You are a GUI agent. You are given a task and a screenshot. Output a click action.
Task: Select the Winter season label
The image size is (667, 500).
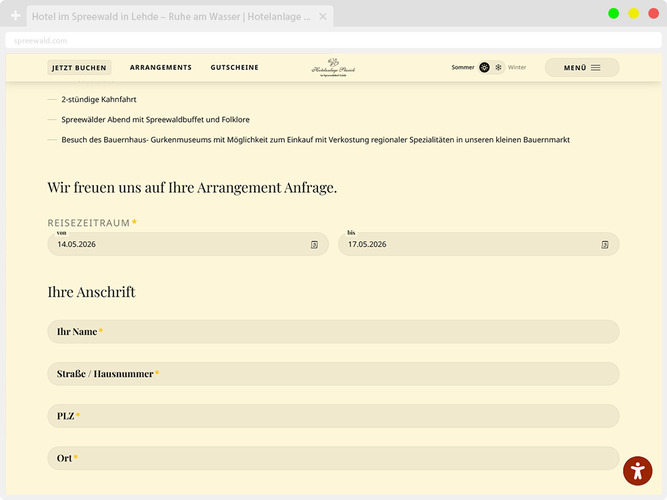517,68
